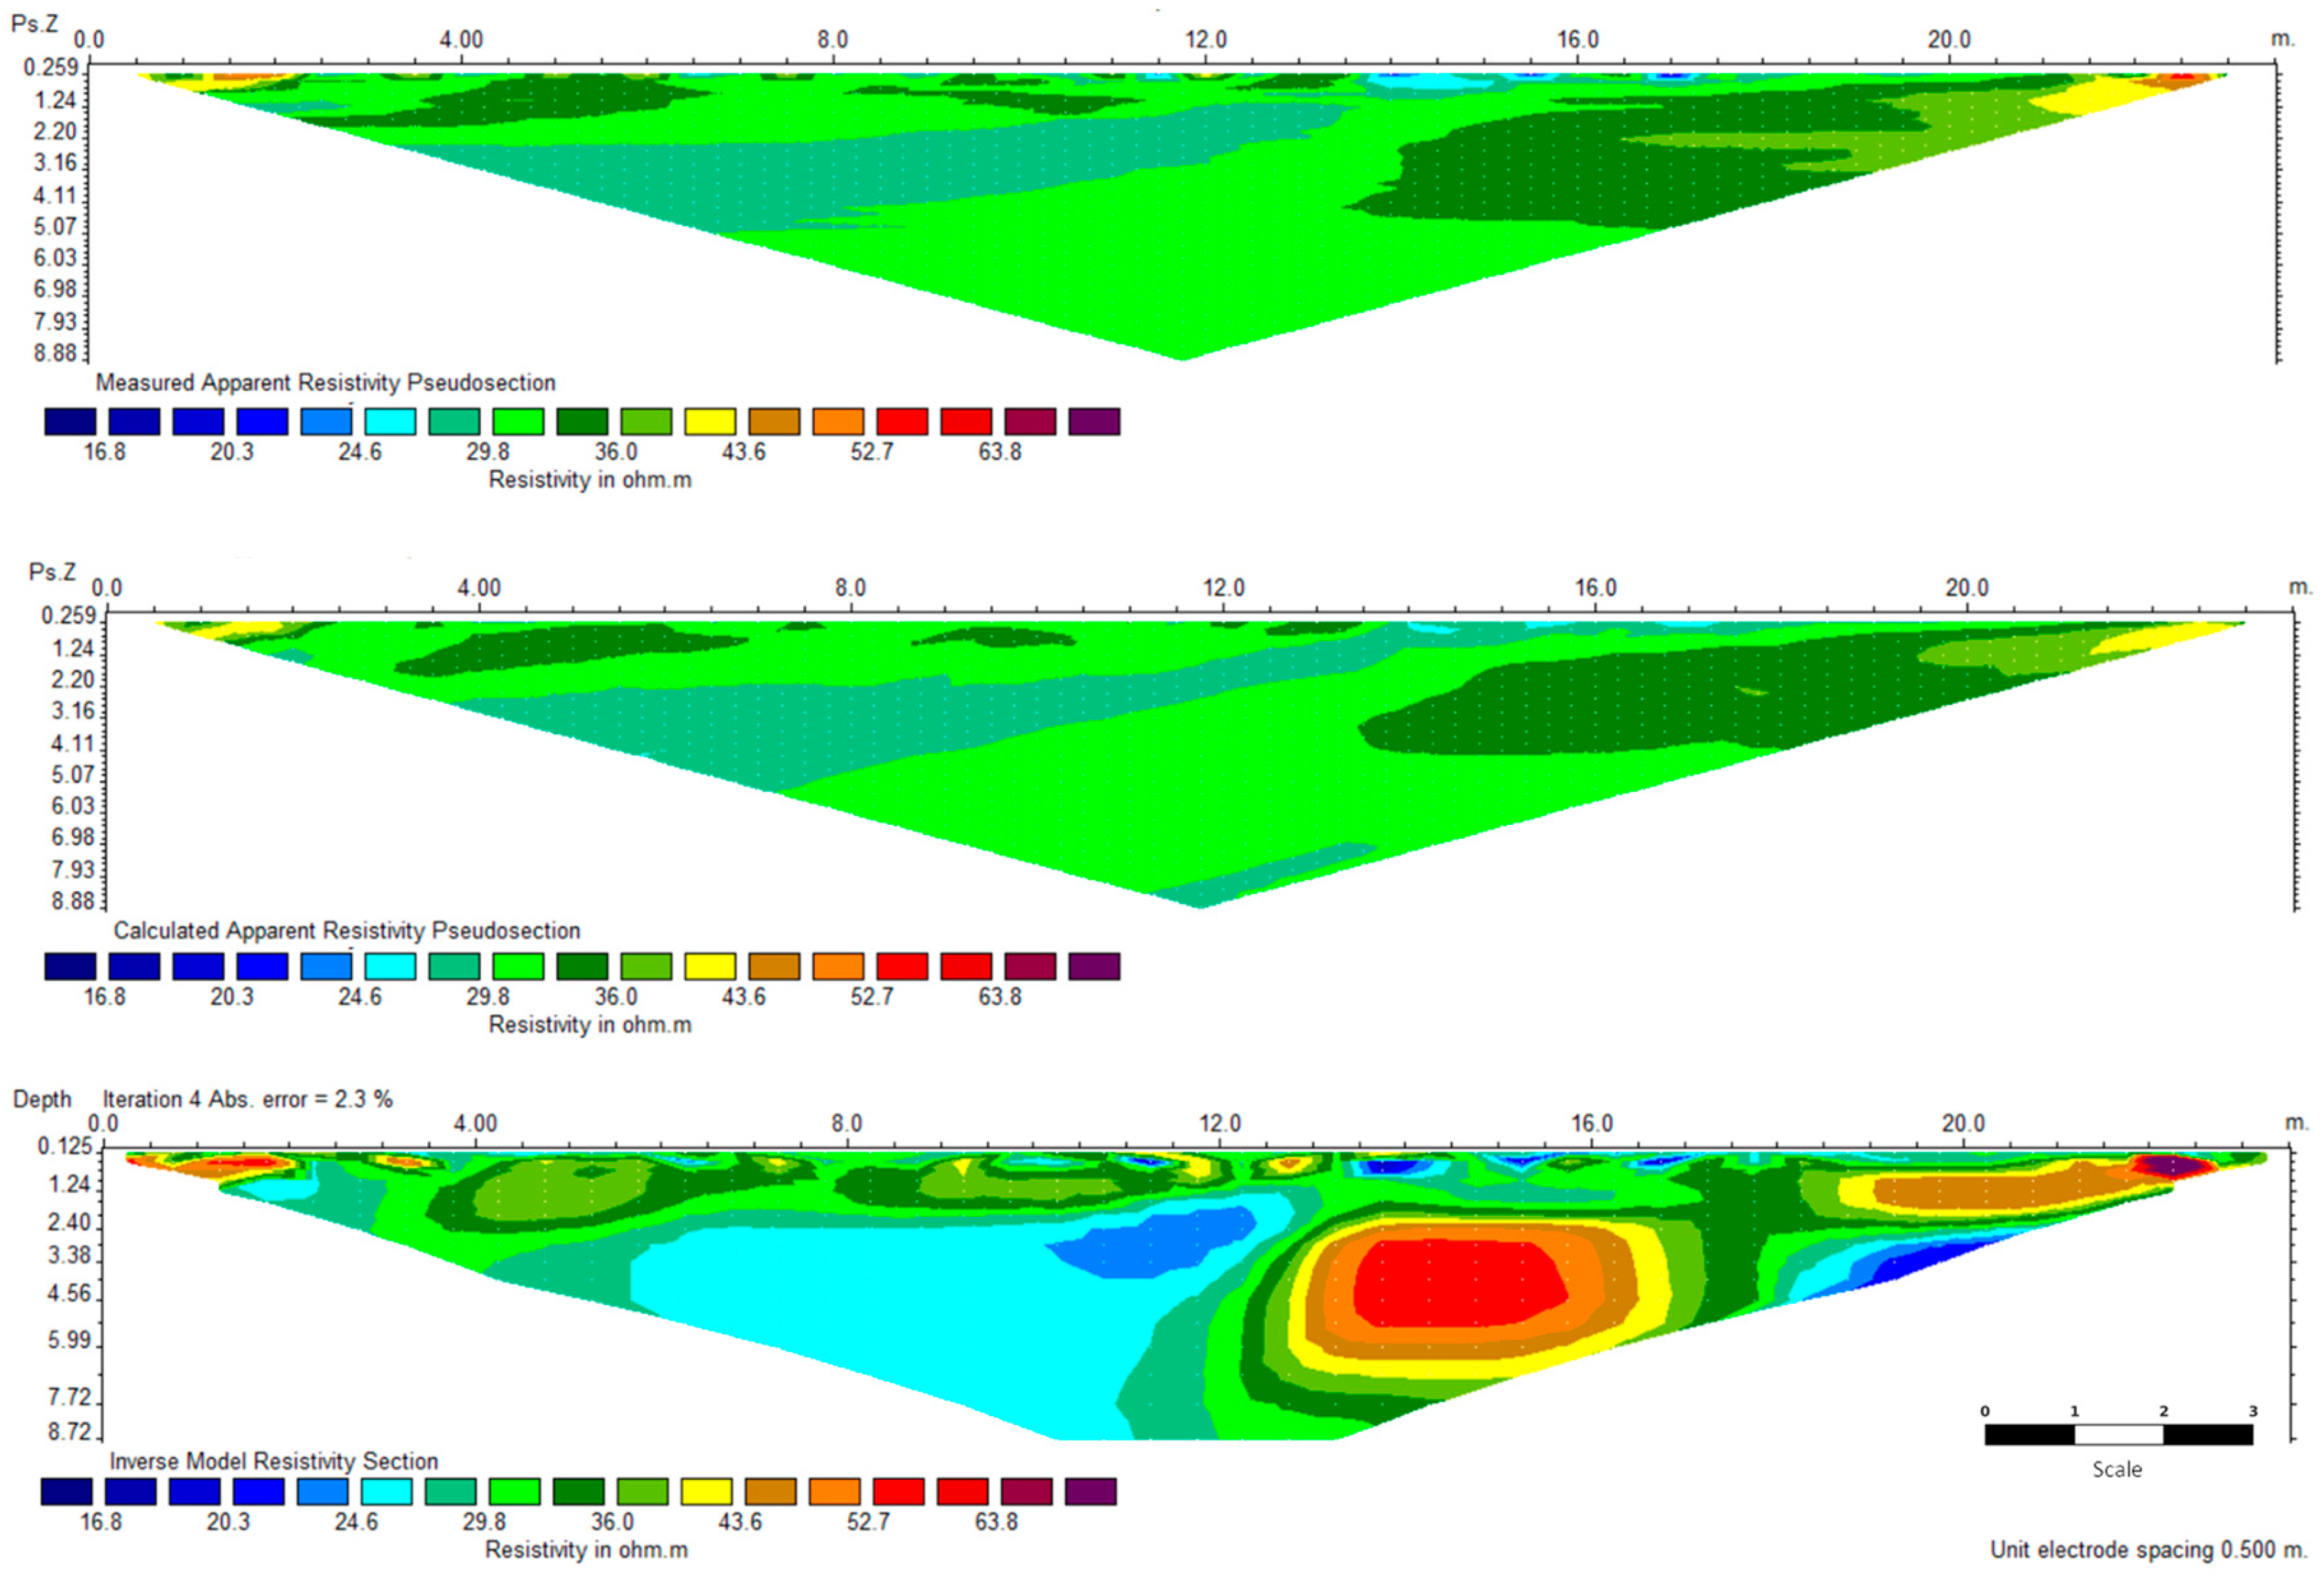The height and width of the screenshot is (1576, 2324).
Task: Click the 12.0 axis label above the measured pseudosection
Action: (1206, 39)
